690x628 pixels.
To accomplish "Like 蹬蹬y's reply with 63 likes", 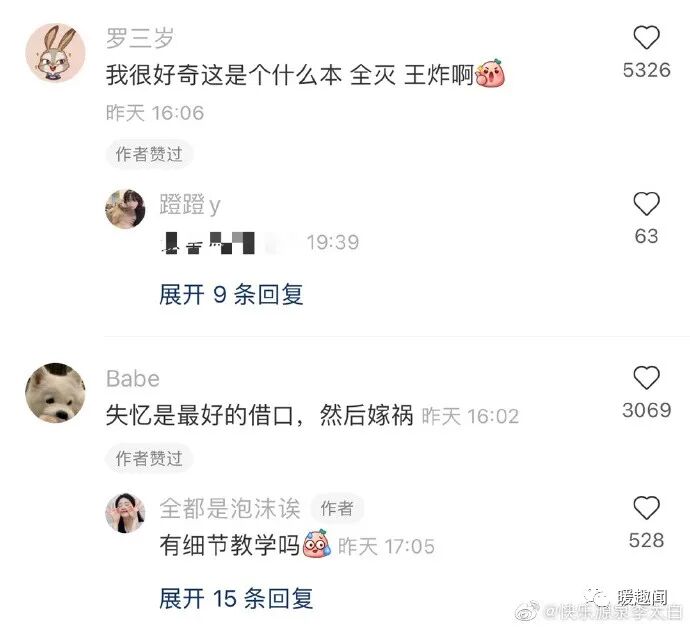I will coord(646,204).
